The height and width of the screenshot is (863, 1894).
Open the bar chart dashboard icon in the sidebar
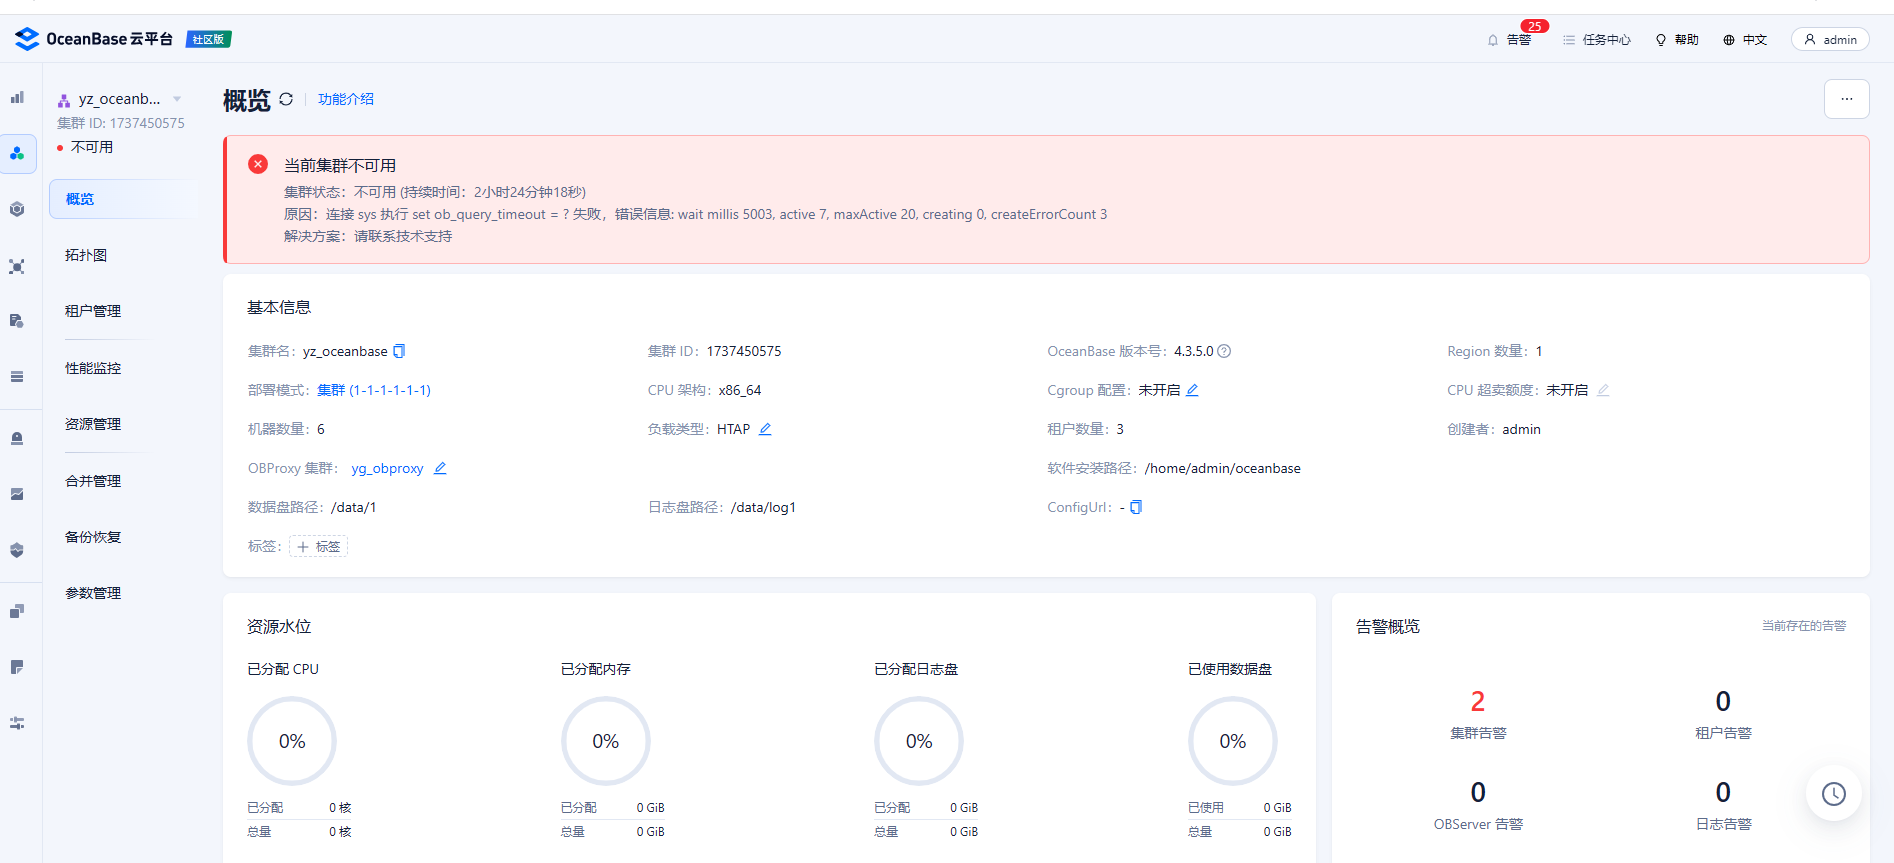pos(17,97)
